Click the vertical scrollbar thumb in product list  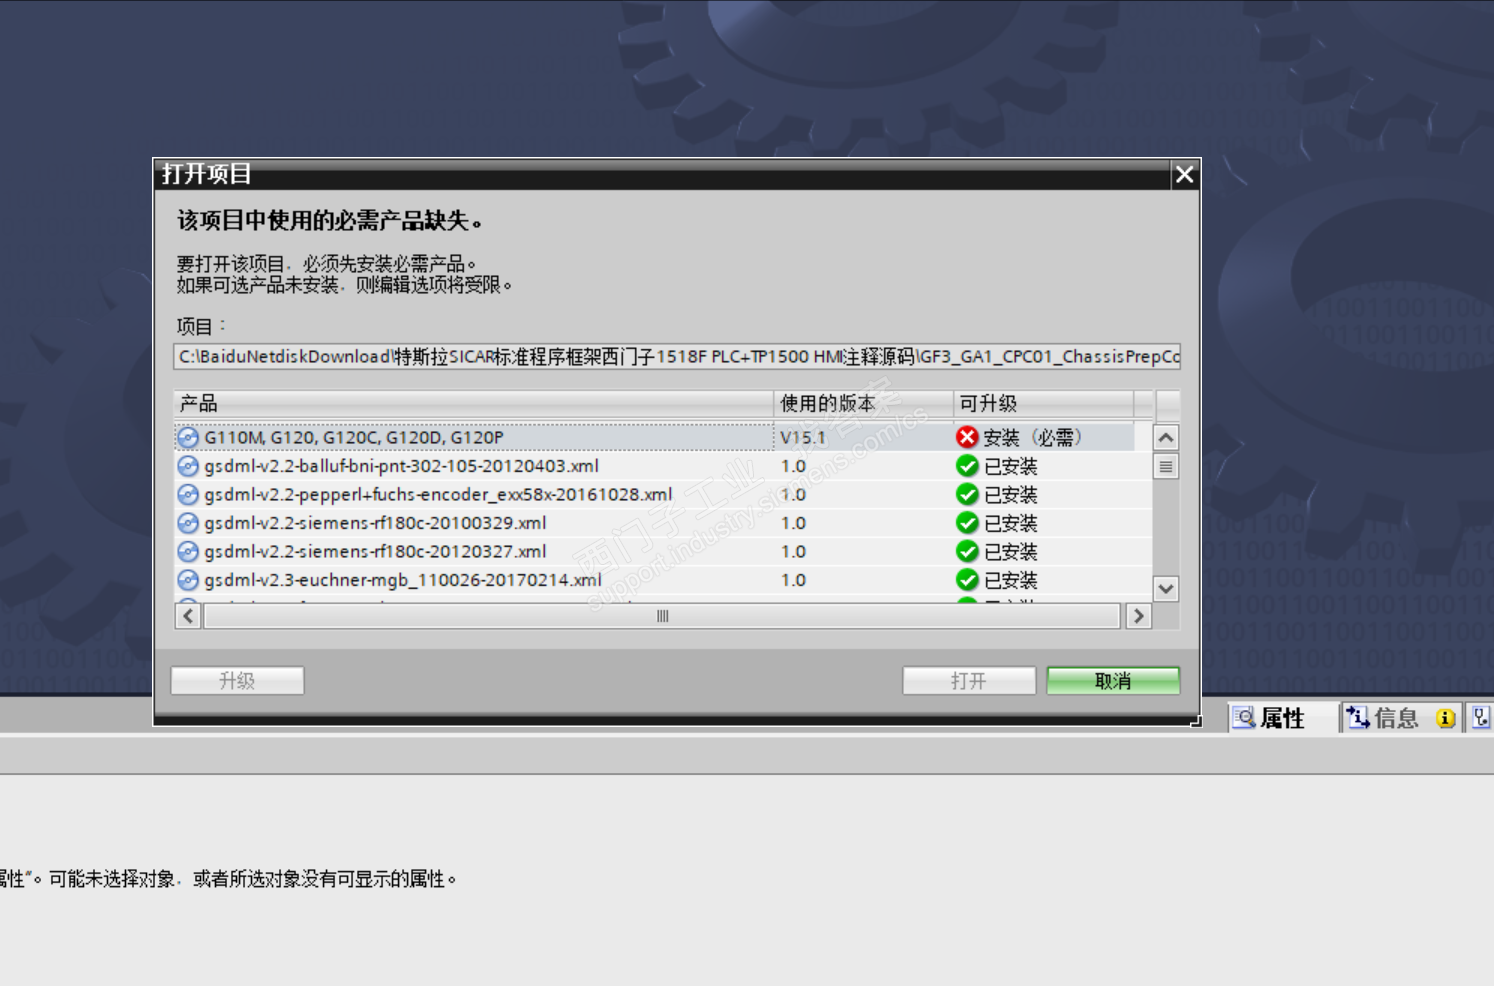1166,466
